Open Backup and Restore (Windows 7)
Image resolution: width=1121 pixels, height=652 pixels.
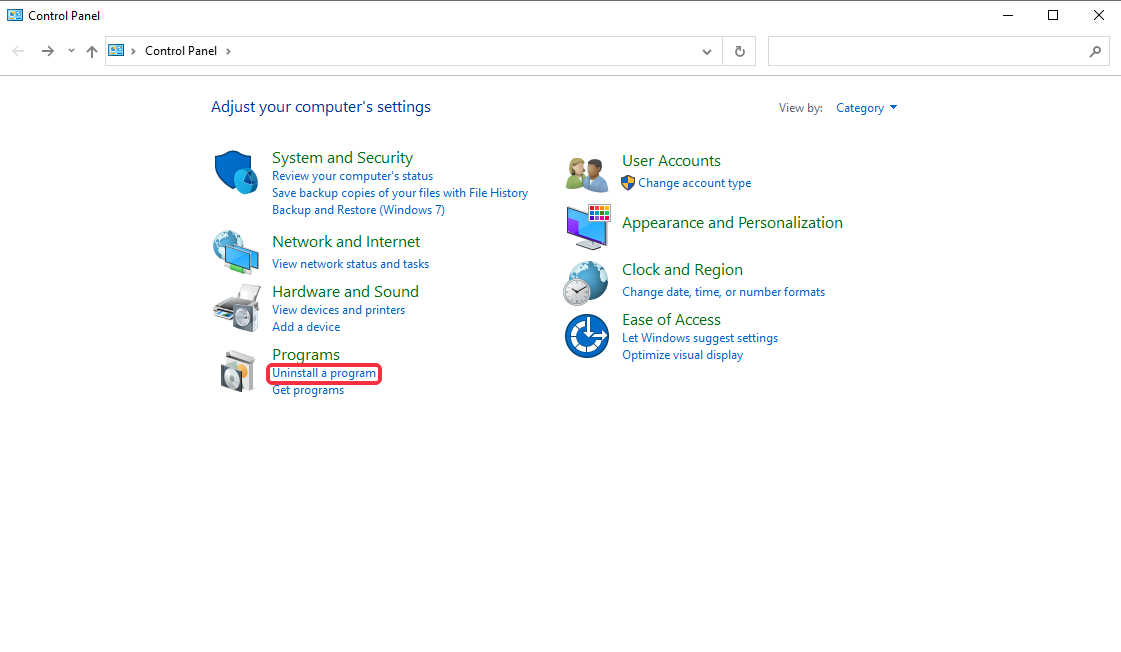click(358, 210)
